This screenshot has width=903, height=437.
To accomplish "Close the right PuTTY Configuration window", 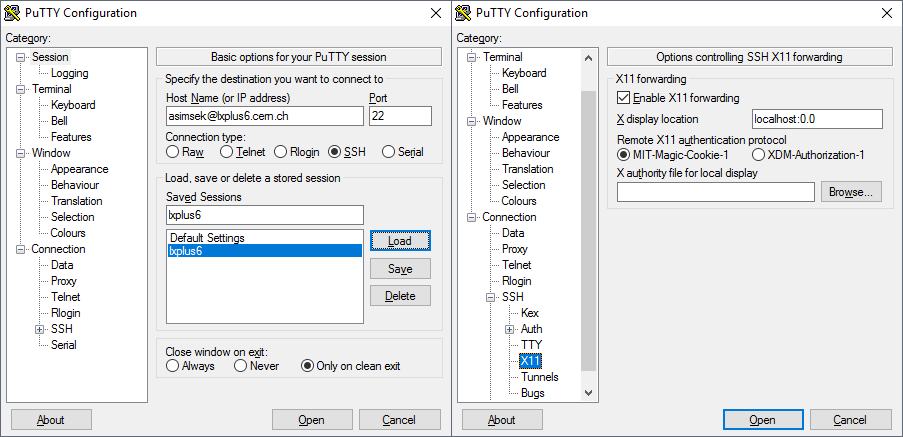I will 887,13.
